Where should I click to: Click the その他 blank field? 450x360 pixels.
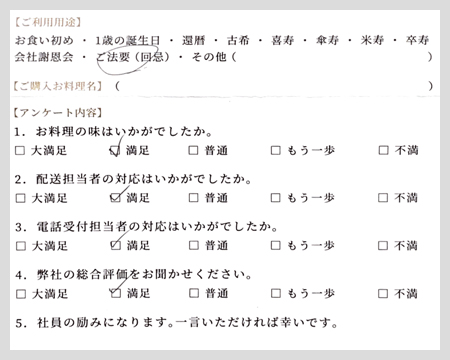332,57
